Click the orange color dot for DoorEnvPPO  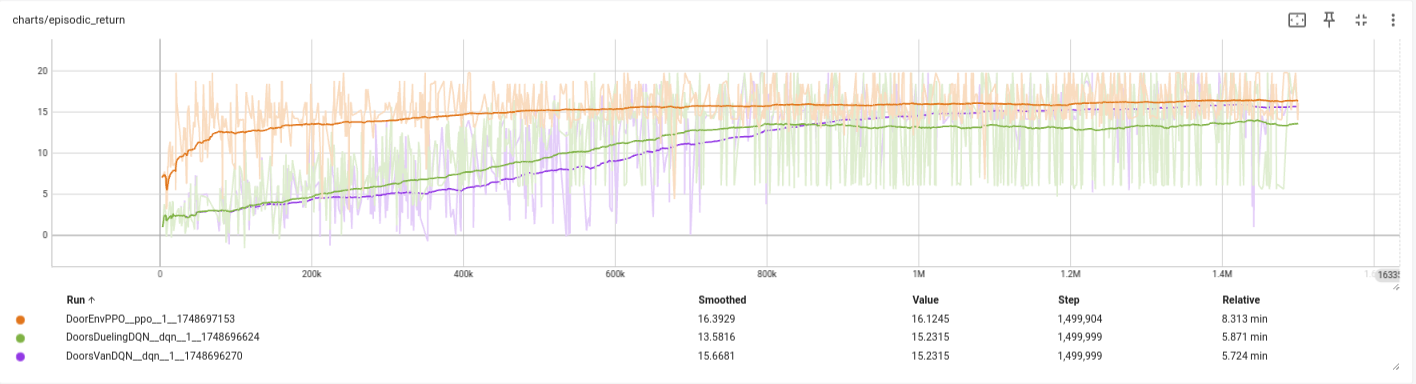click(x=21, y=319)
